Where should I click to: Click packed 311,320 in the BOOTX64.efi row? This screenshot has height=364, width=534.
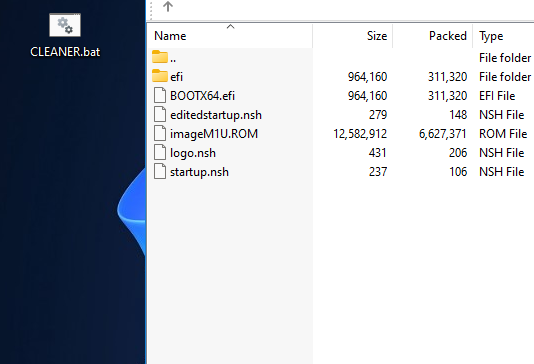coord(447,96)
